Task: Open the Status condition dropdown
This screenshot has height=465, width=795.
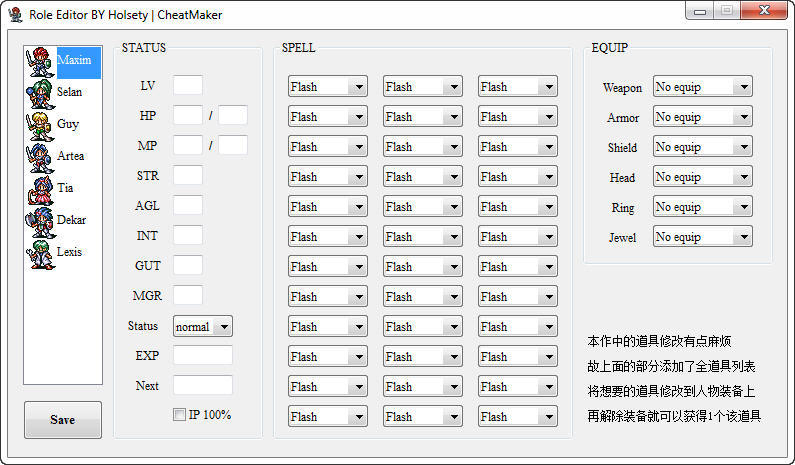Action: coord(203,326)
